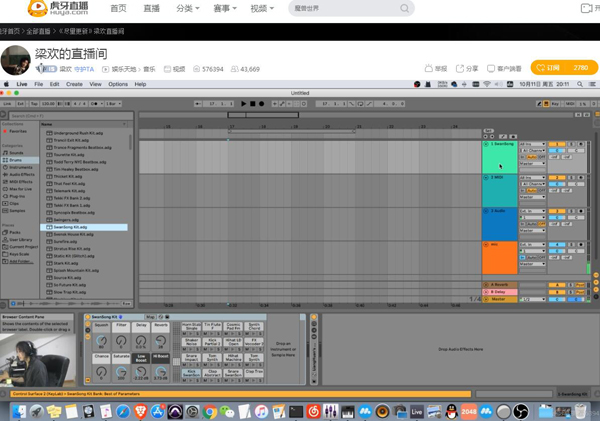Toggle the Link button in the control bar
This screenshot has height=421, width=600.
pyautogui.click(x=7, y=104)
